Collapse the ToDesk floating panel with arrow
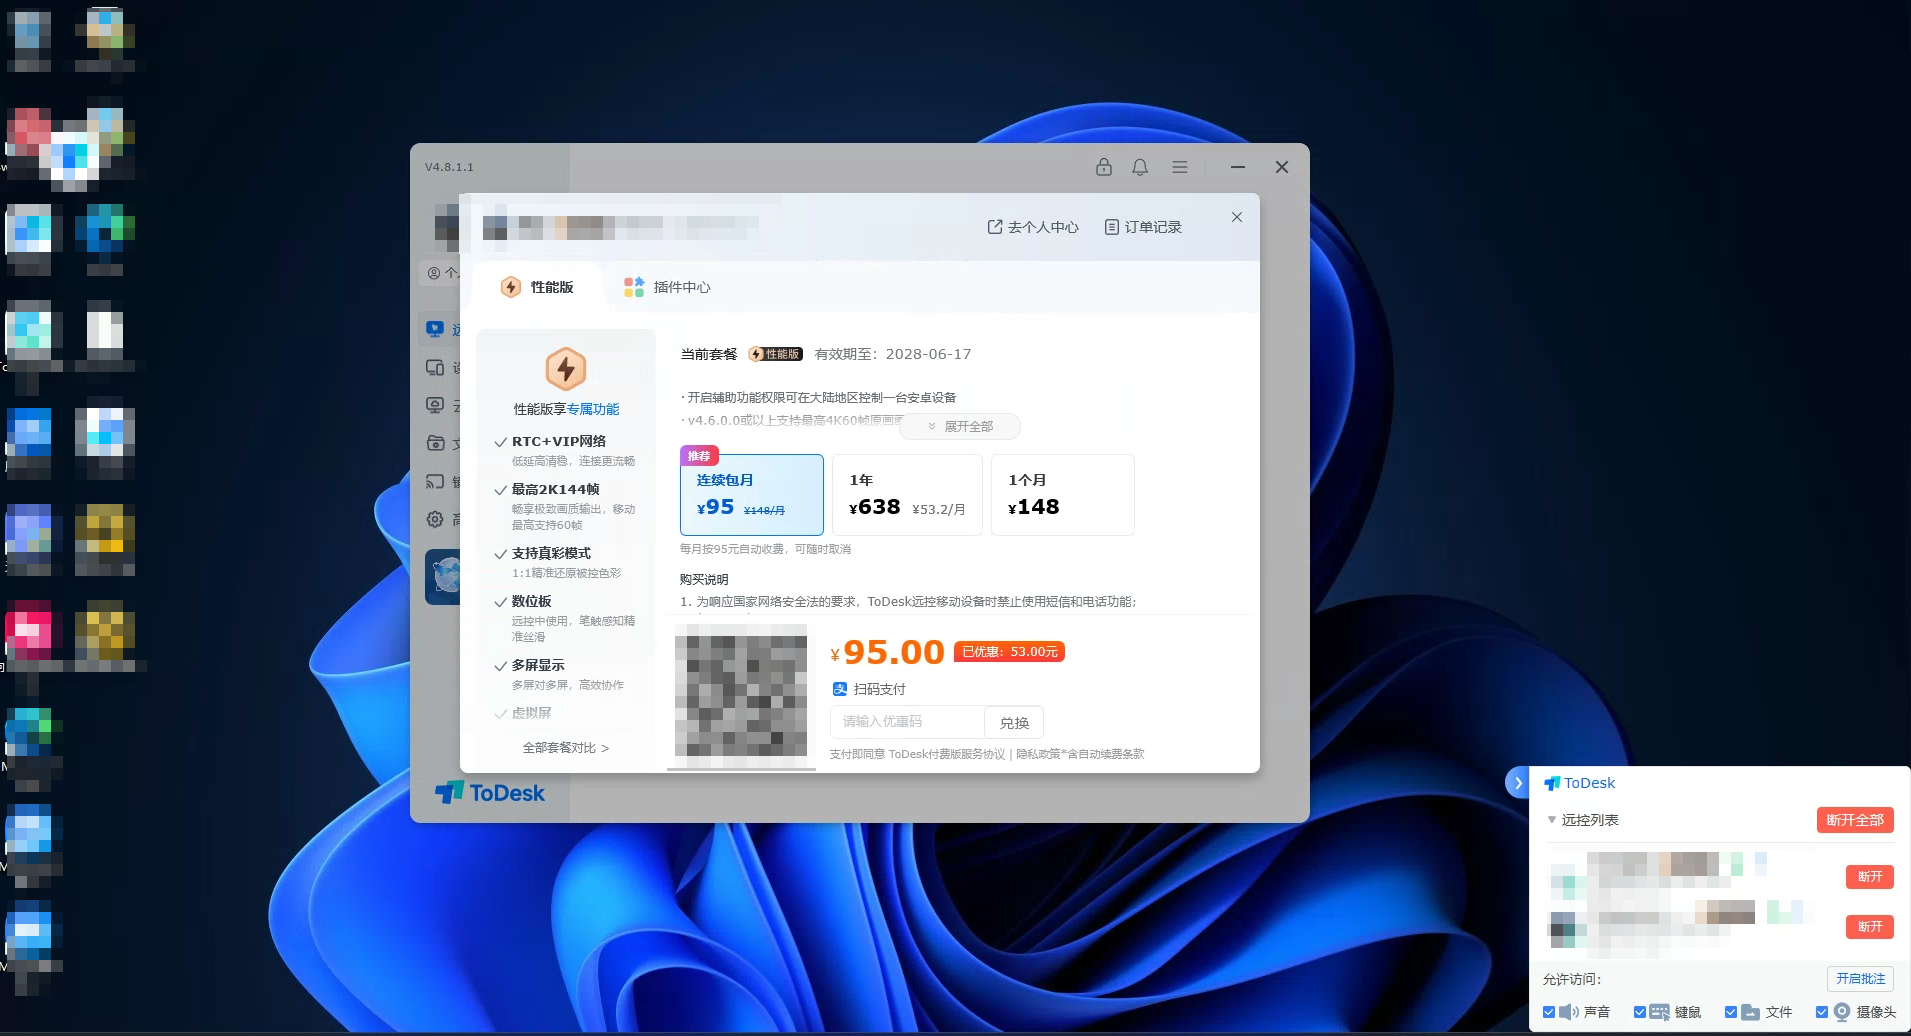This screenshot has height=1036, width=1911. coord(1518,783)
